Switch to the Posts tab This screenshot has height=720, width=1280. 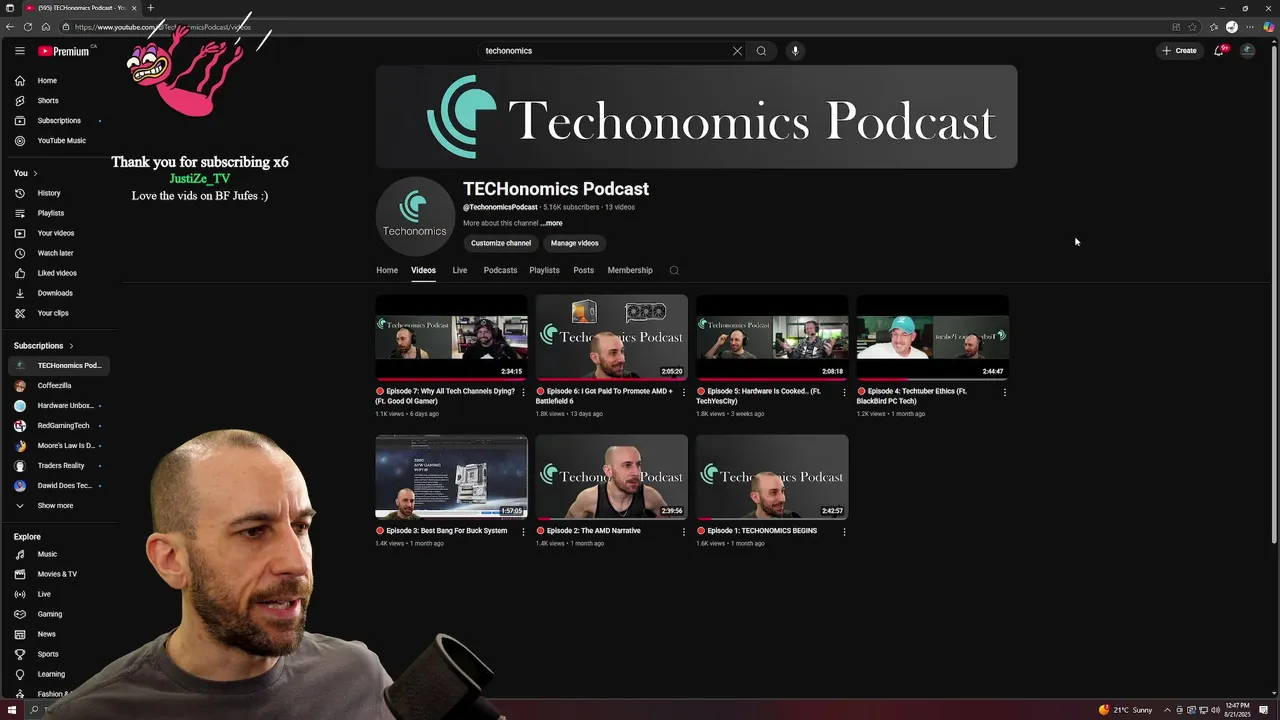[584, 270]
